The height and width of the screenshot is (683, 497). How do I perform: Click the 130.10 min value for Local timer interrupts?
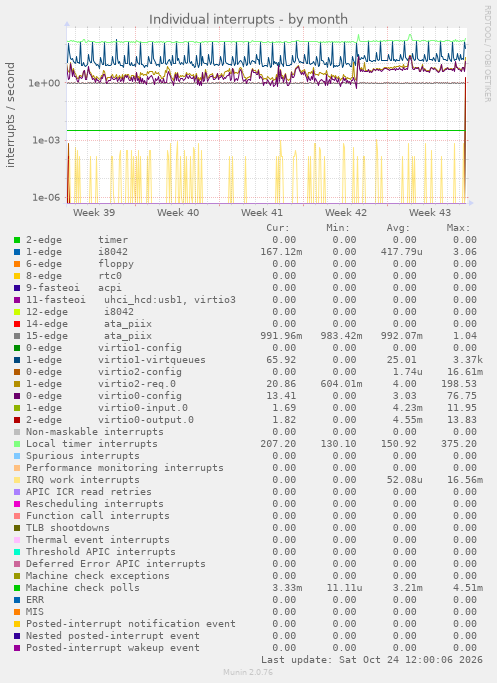click(x=338, y=444)
